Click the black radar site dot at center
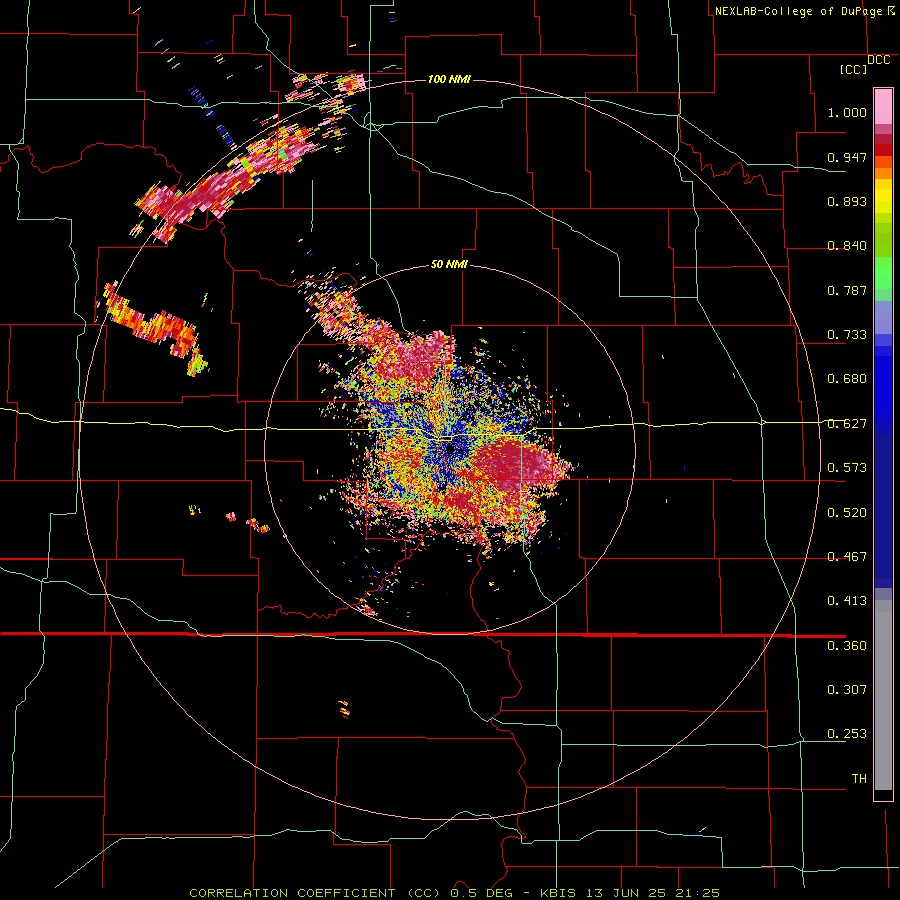 [451, 450]
